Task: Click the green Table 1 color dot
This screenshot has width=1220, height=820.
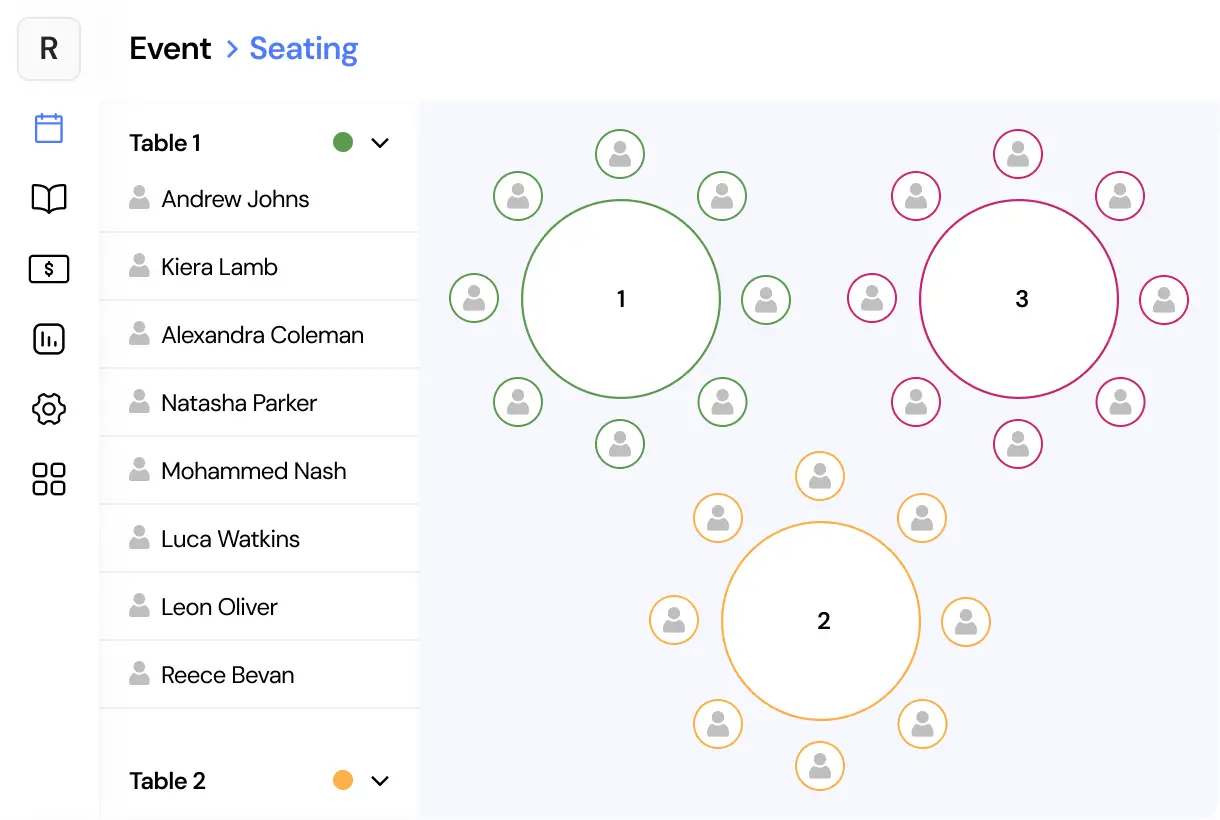Action: (343, 143)
